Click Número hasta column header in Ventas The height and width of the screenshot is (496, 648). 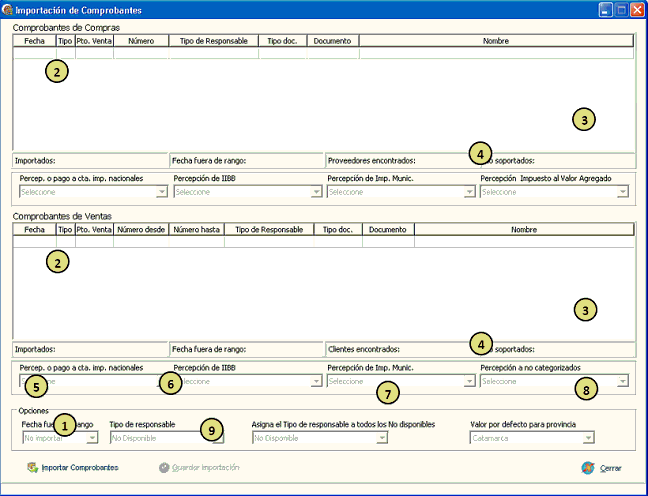tap(196, 229)
